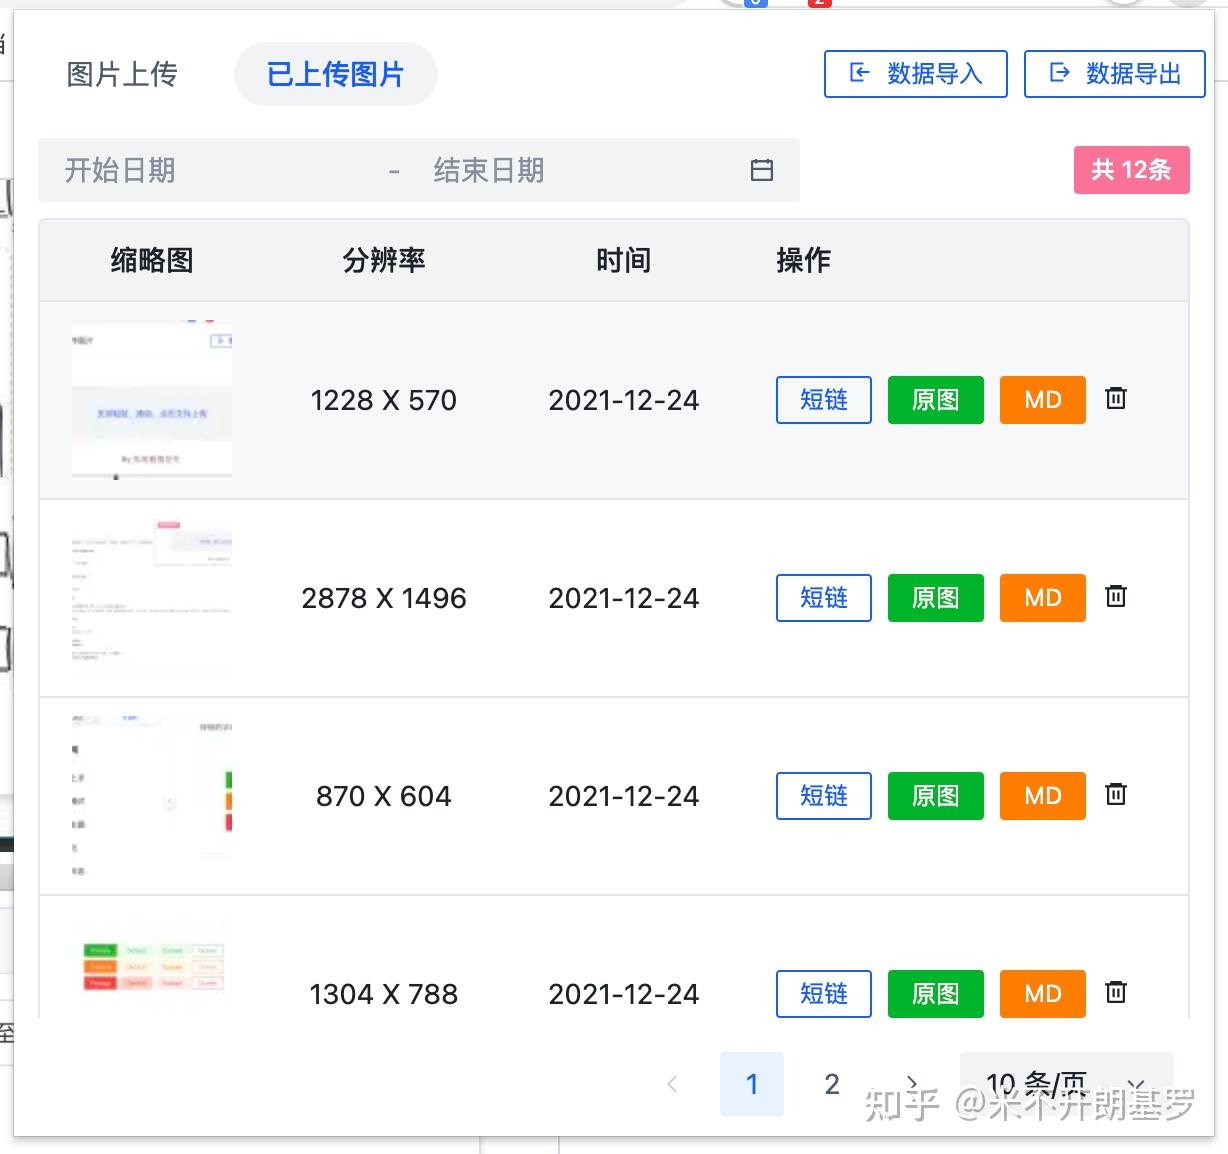Open the 10 条/页 page size dropdown
This screenshot has width=1228, height=1154.
[x=1066, y=1084]
